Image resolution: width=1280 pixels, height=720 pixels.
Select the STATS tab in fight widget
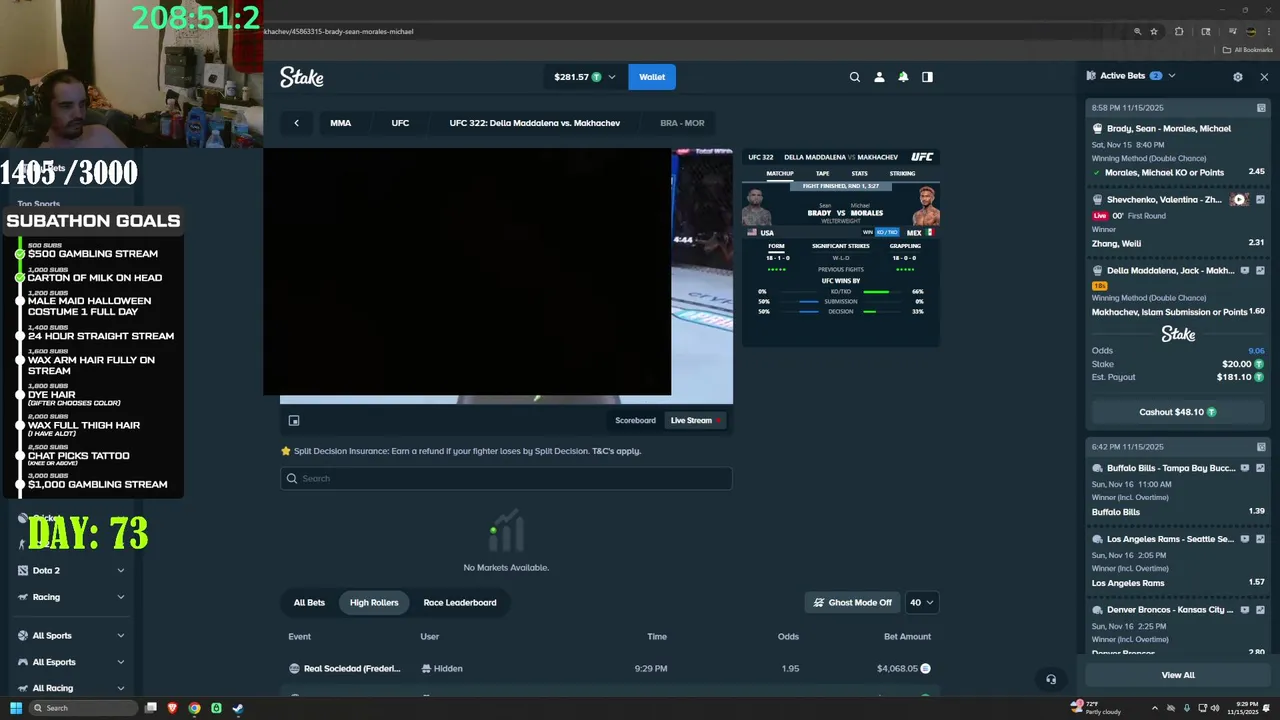(859, 173)
